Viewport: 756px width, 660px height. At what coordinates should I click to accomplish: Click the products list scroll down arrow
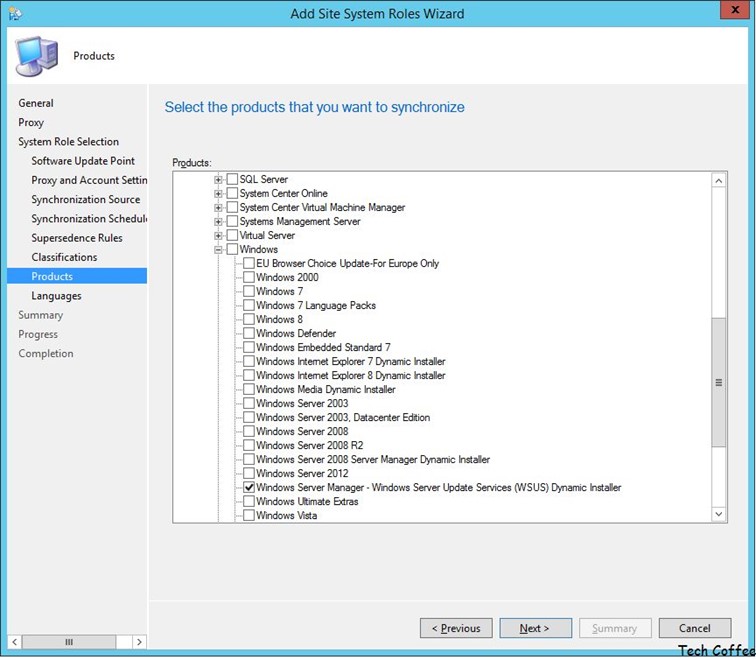(718, 514)
